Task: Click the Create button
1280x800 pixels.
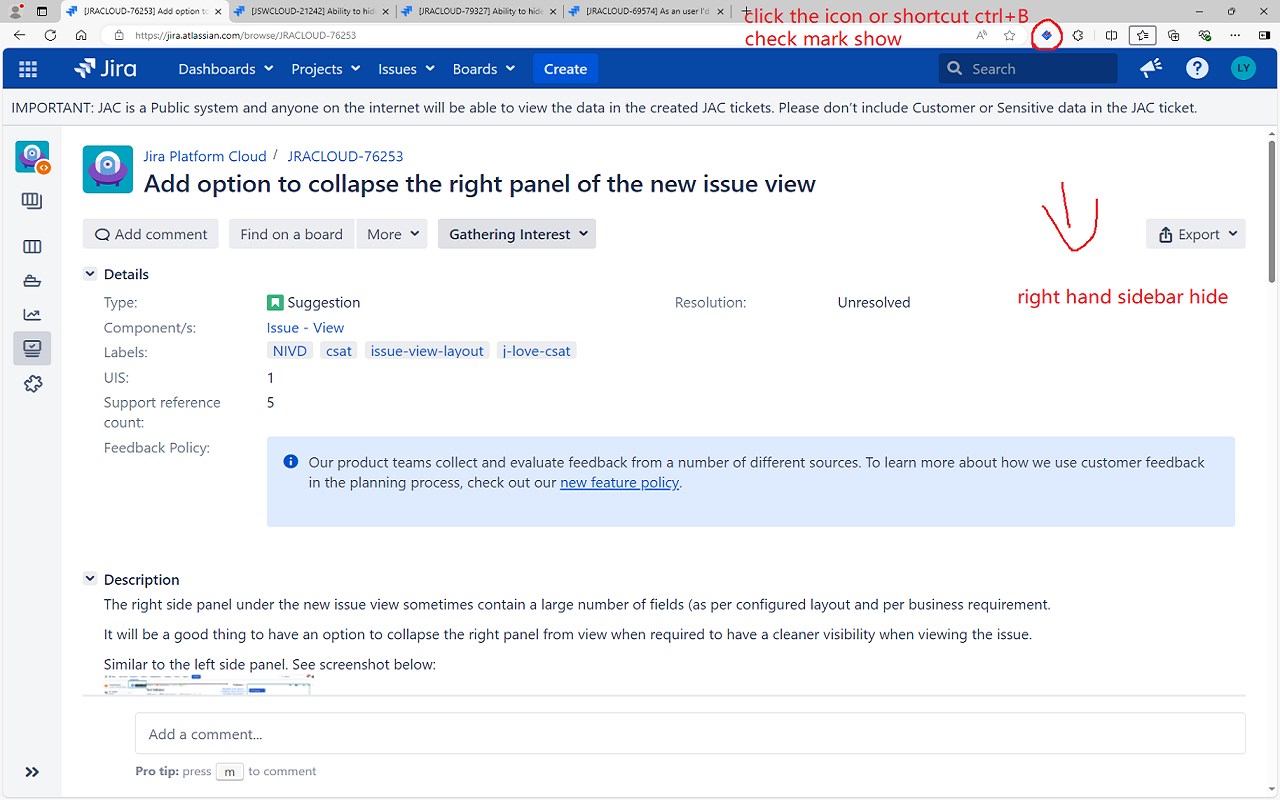Action: (x=565, y=69)
